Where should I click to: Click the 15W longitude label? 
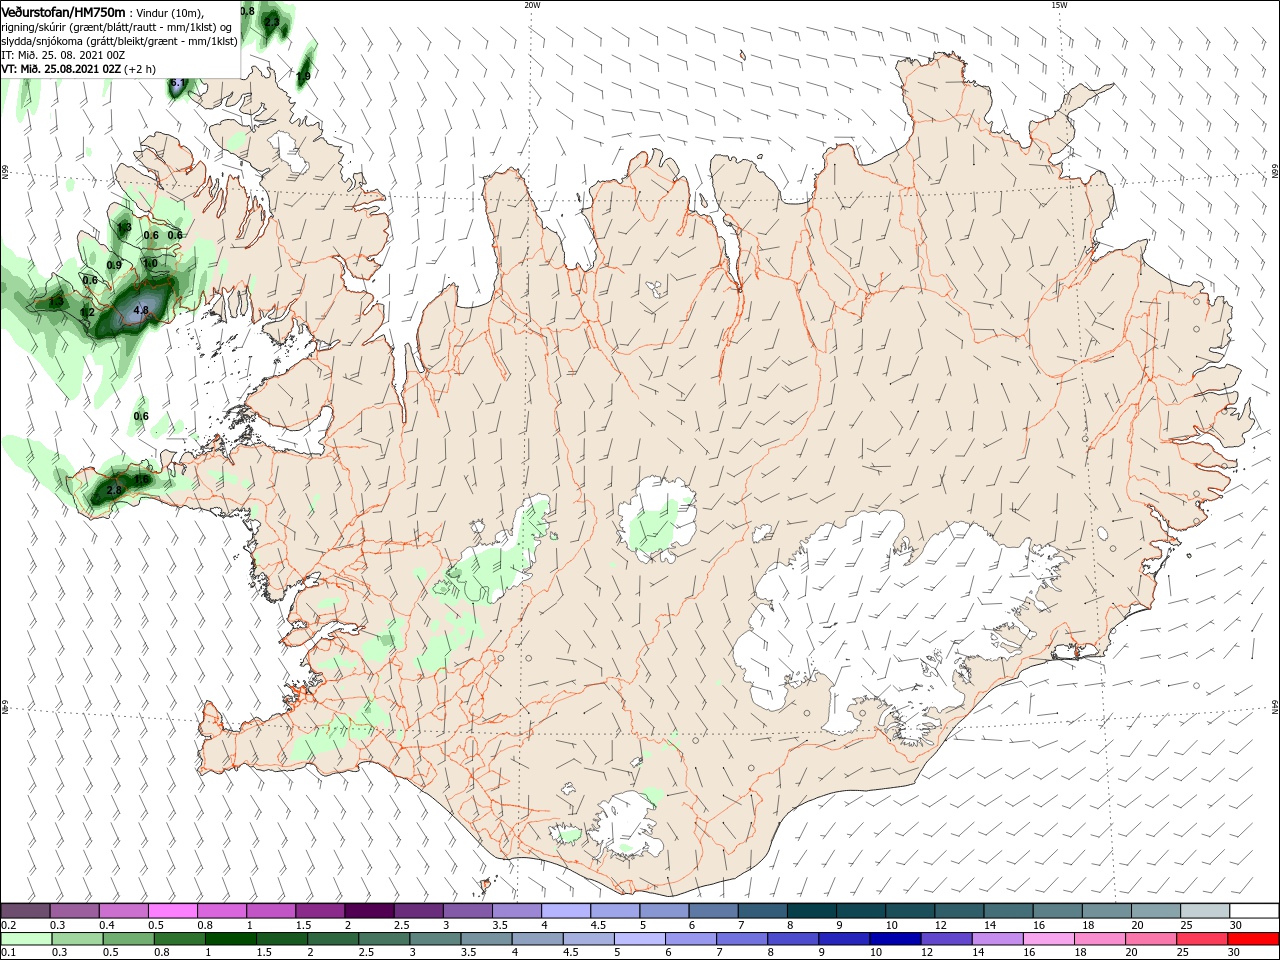click(x=1059, y=5)
